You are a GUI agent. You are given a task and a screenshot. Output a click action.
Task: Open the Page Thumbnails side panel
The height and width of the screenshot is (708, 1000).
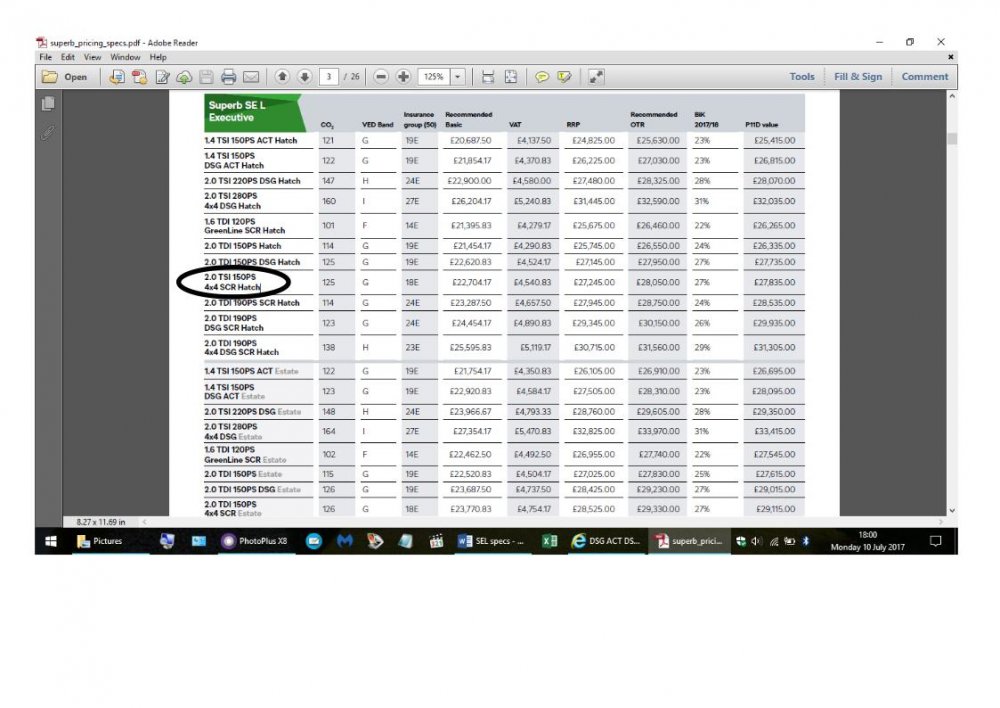pyautogui.click(x=48, y=103)
